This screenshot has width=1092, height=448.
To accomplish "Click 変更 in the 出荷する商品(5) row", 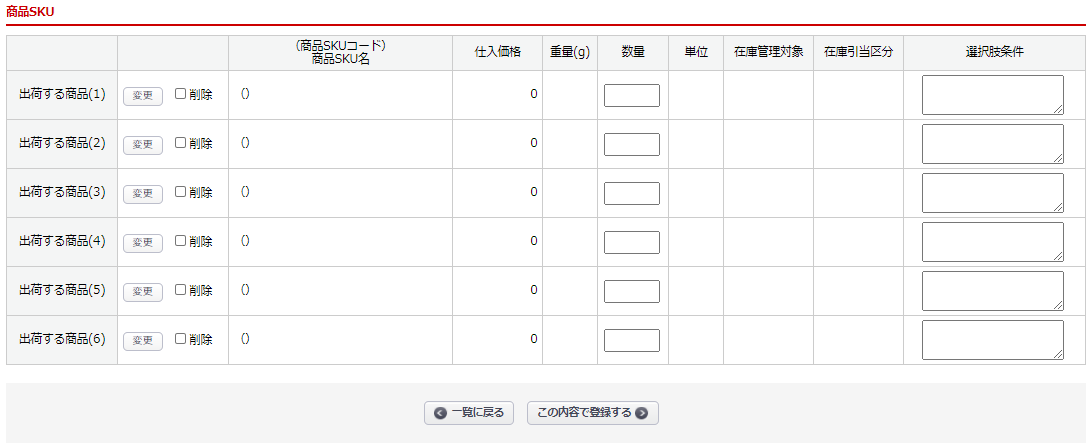I will [x=142, y=291].
